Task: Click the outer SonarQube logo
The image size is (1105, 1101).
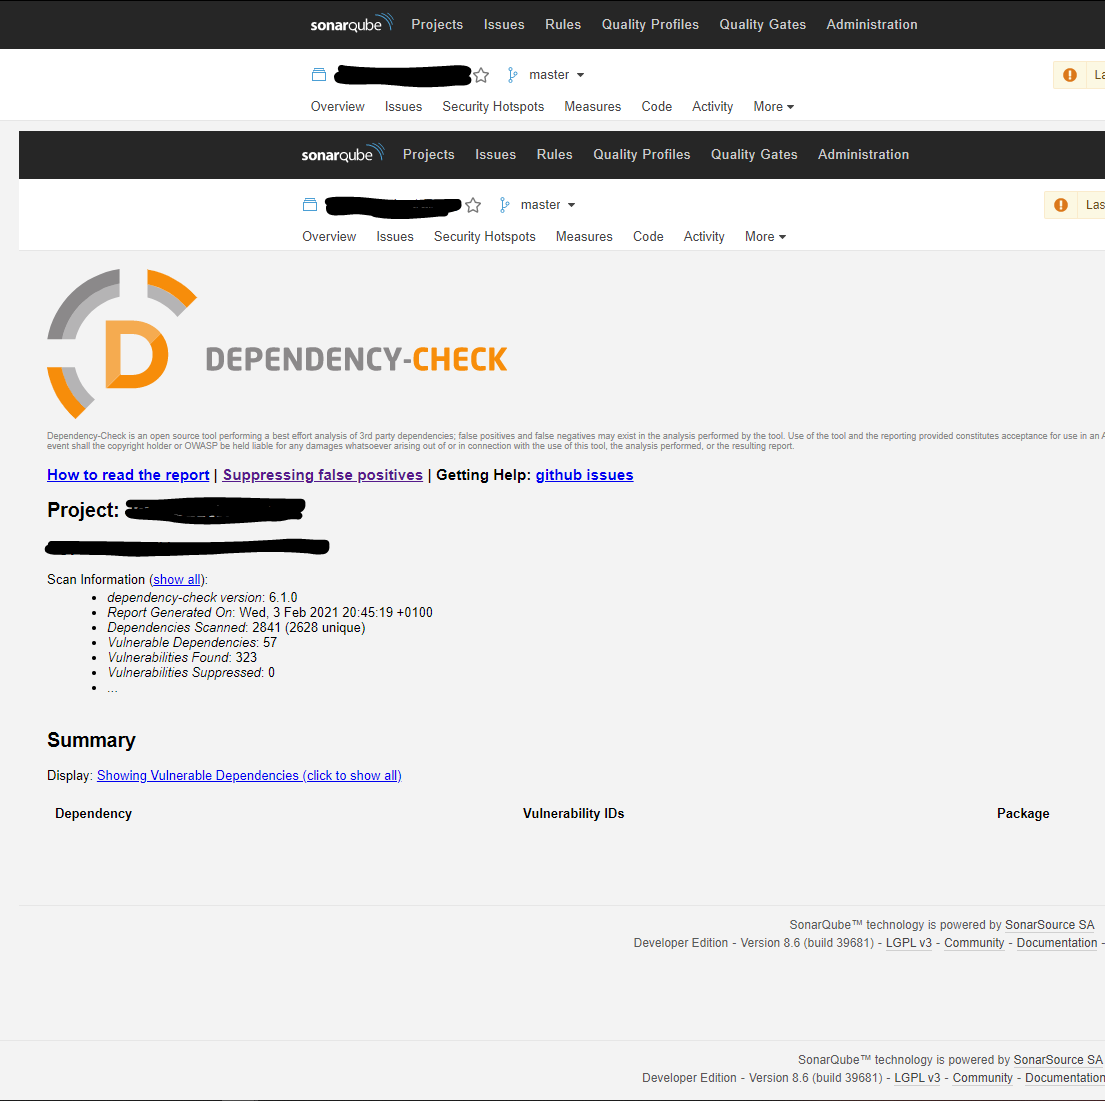Action: tap(351, 23)
